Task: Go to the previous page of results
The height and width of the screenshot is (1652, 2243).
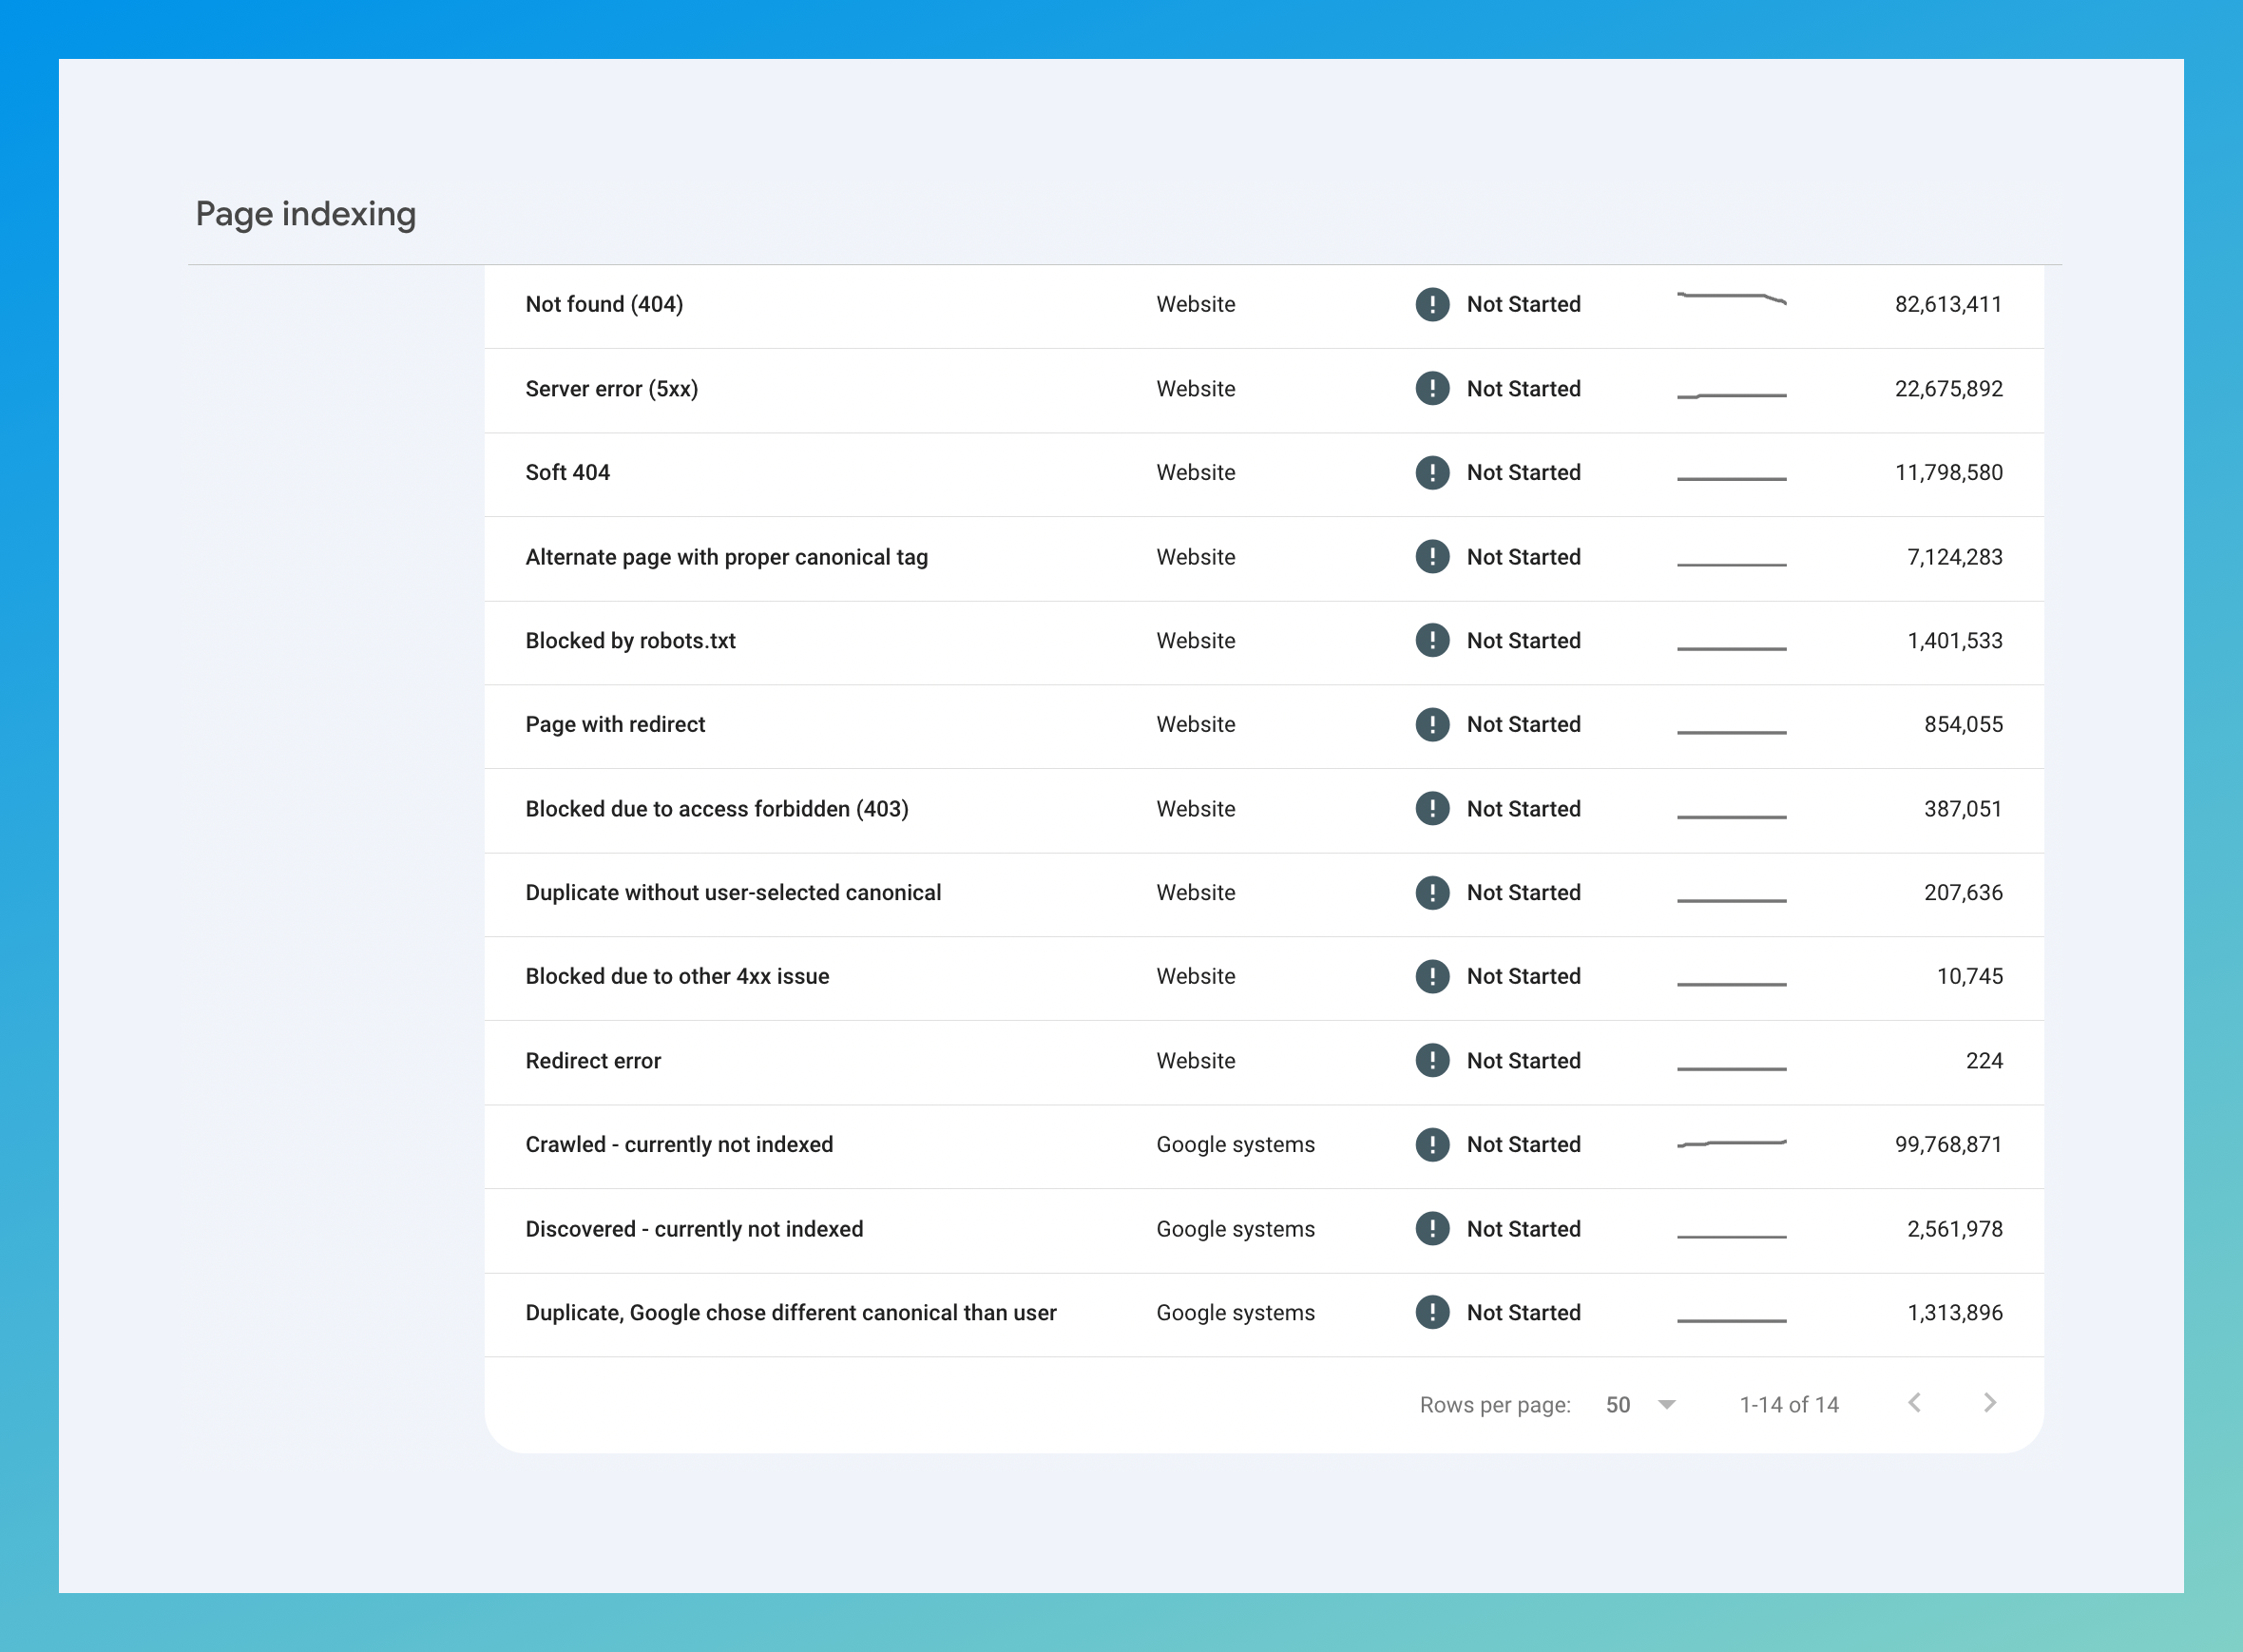Action: [1914, 1403]
